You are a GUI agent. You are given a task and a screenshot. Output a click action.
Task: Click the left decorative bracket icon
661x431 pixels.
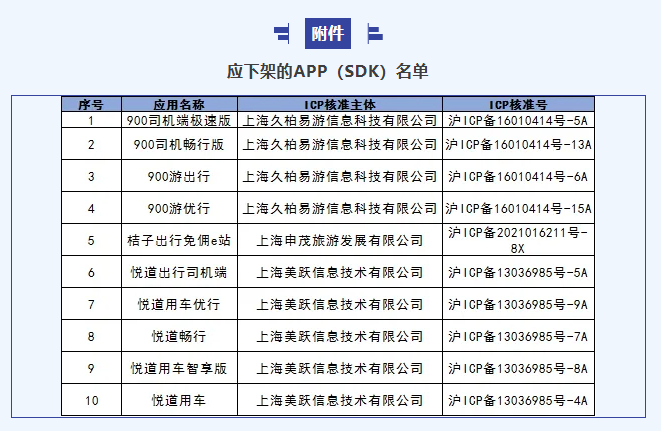[x=282, y=33]
